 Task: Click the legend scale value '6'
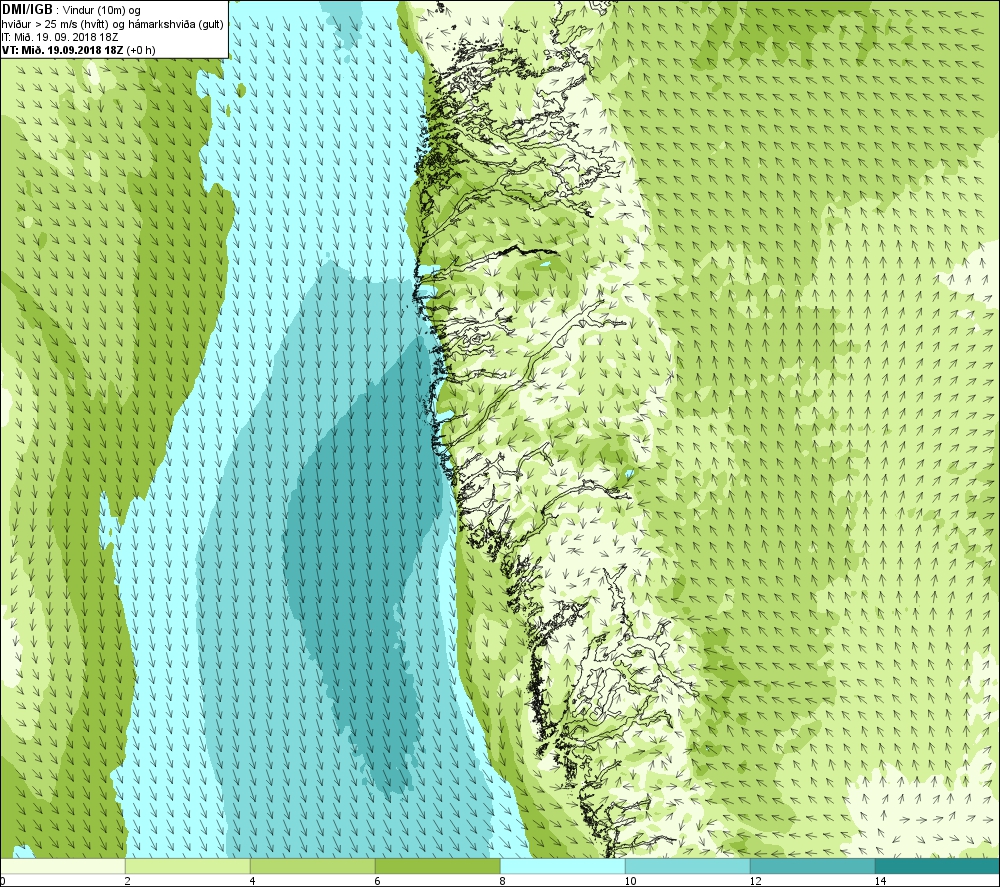[378, 881]
